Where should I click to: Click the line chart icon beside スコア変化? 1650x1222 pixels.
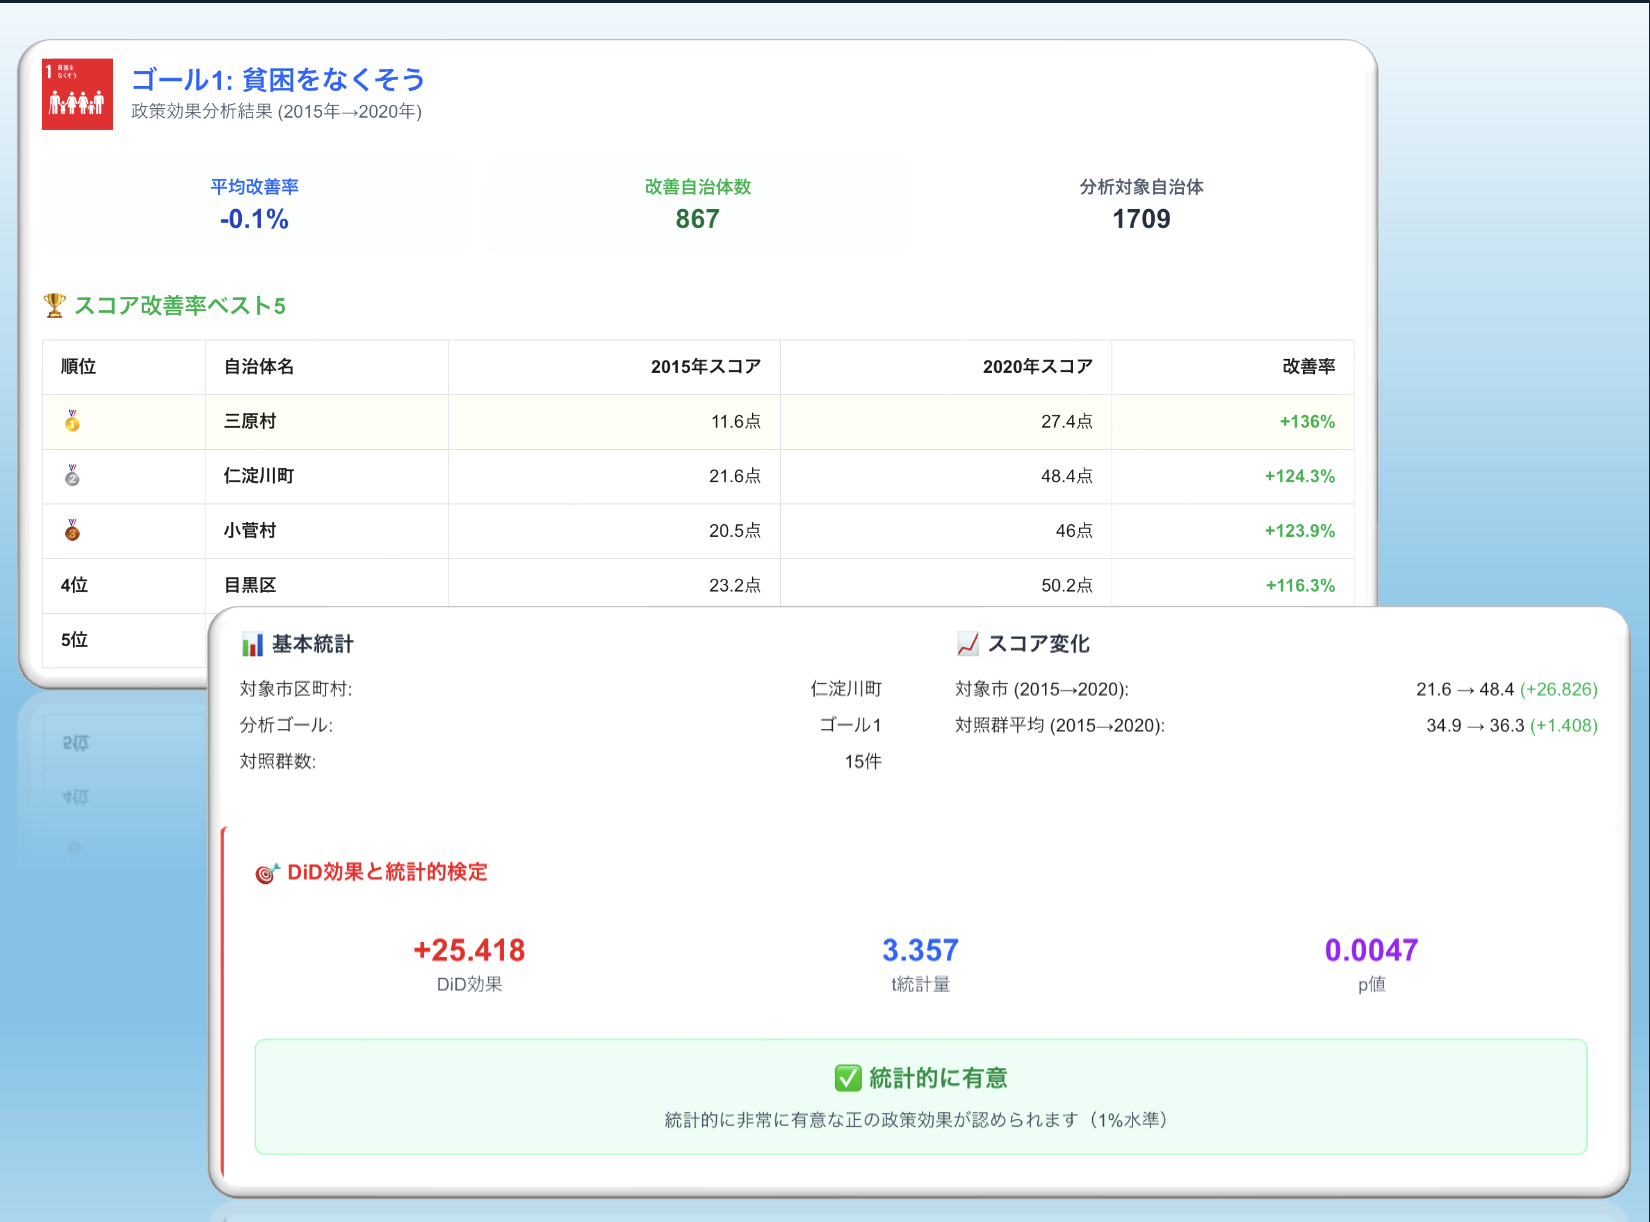point(965,643)
